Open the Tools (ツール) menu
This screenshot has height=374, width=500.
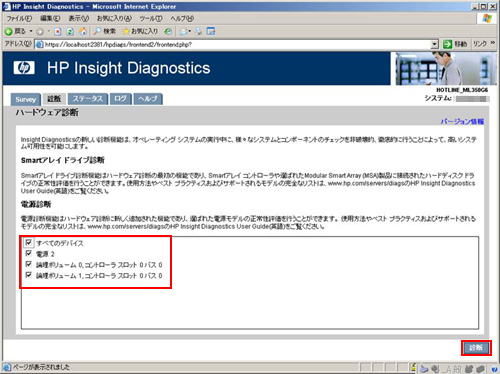(151, 18)
